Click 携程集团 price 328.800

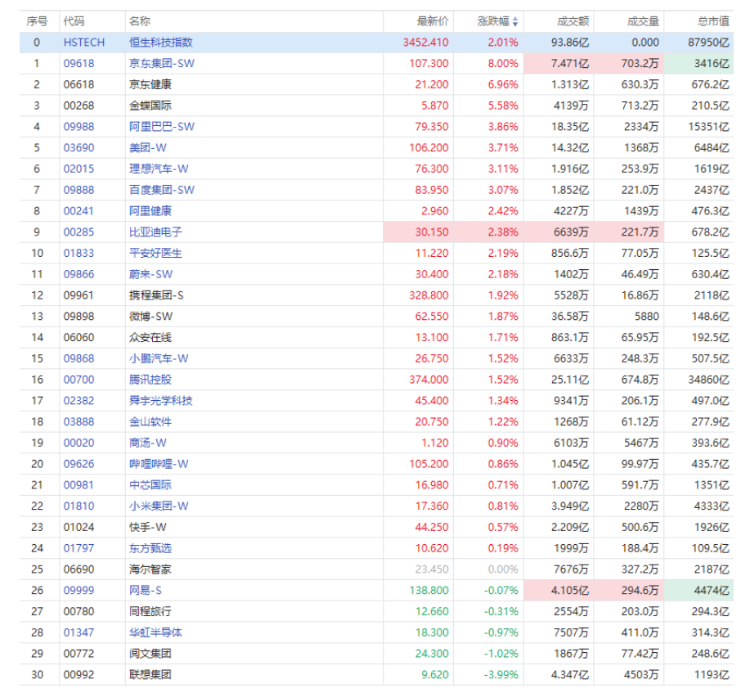429,295
